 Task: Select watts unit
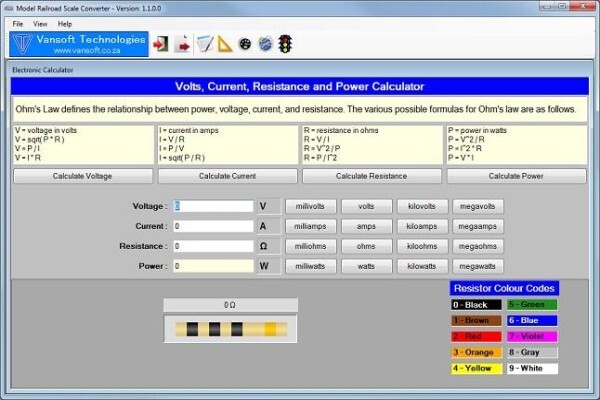click(x=366, y=266)
